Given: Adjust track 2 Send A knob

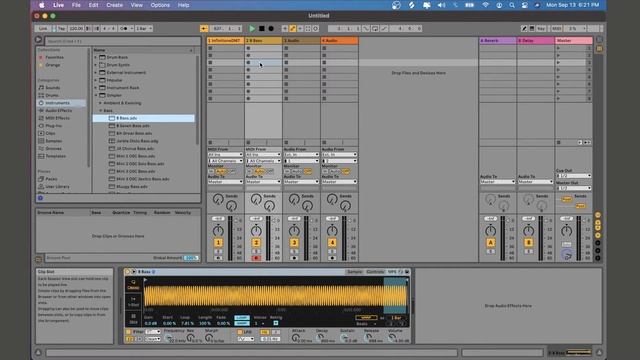Looking at the screenshot, I should [256, 200].
